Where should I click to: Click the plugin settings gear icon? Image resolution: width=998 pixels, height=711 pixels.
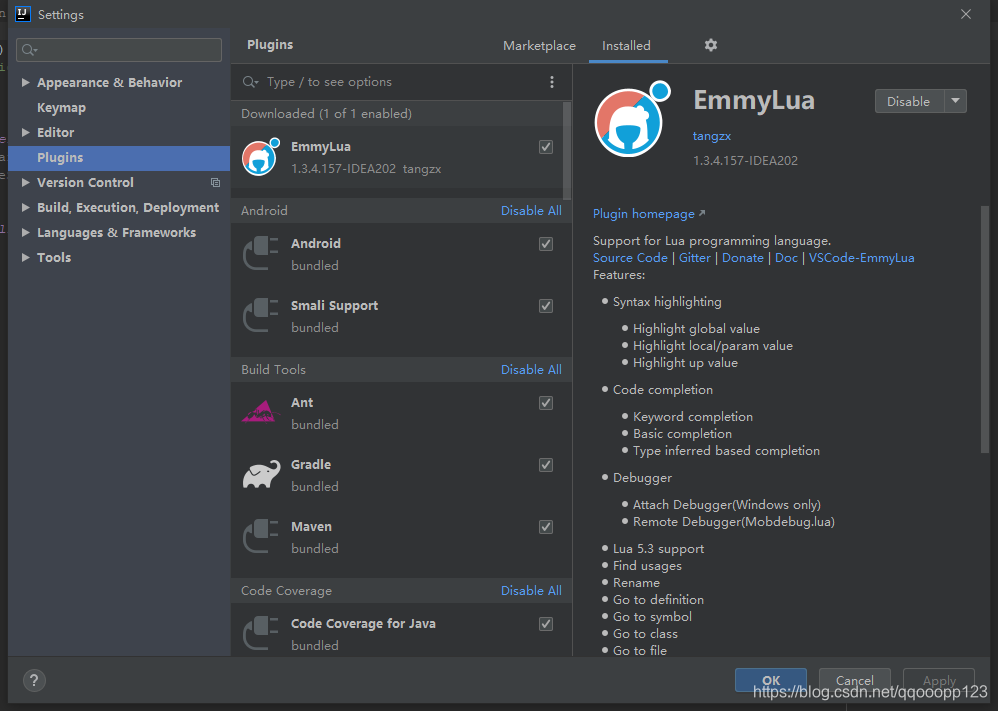click(710, 45)
